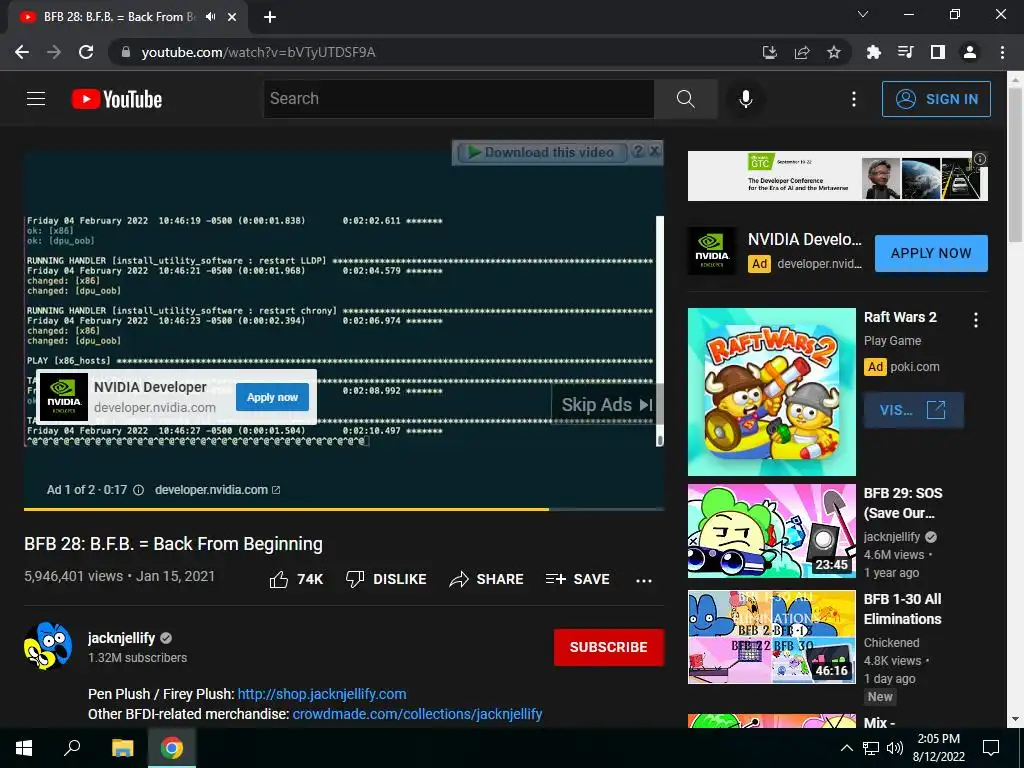1024x768 pixels.
Task: Click the NVIDIA GTC banner ad
Action: (x=837, y=176)
